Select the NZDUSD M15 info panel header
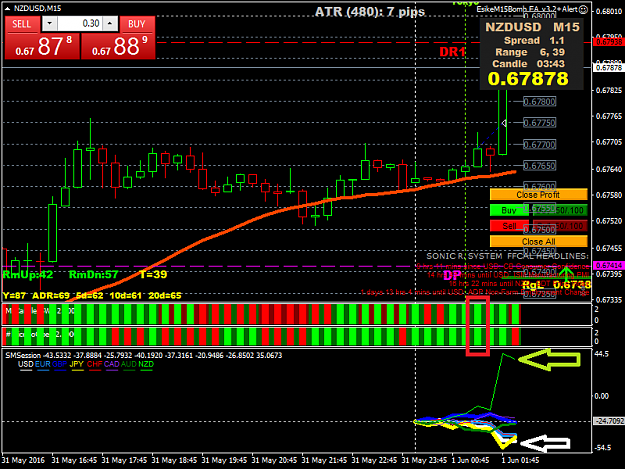625x469 pixels. tap(532, 27)
